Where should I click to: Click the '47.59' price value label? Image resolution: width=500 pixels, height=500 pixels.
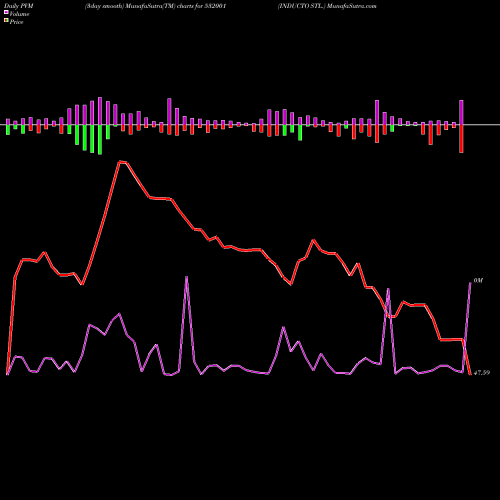482,373
